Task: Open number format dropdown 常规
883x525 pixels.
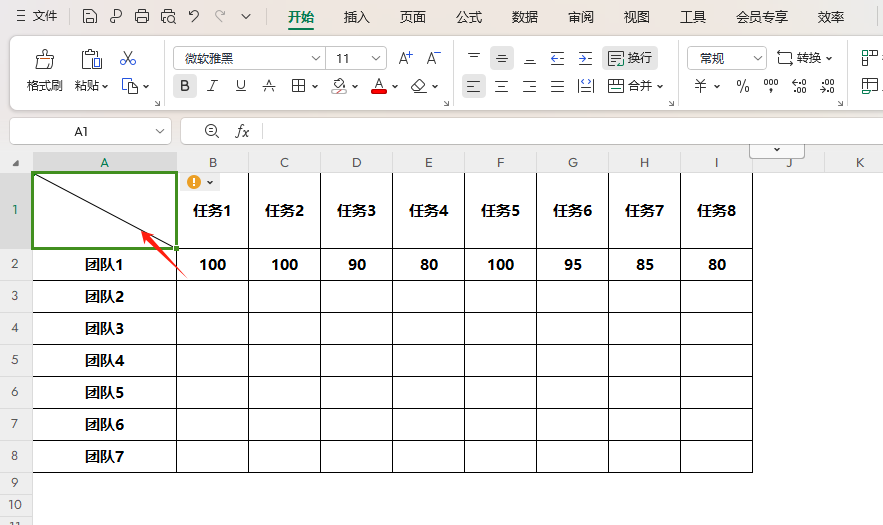Action: [x=726, y=58]
